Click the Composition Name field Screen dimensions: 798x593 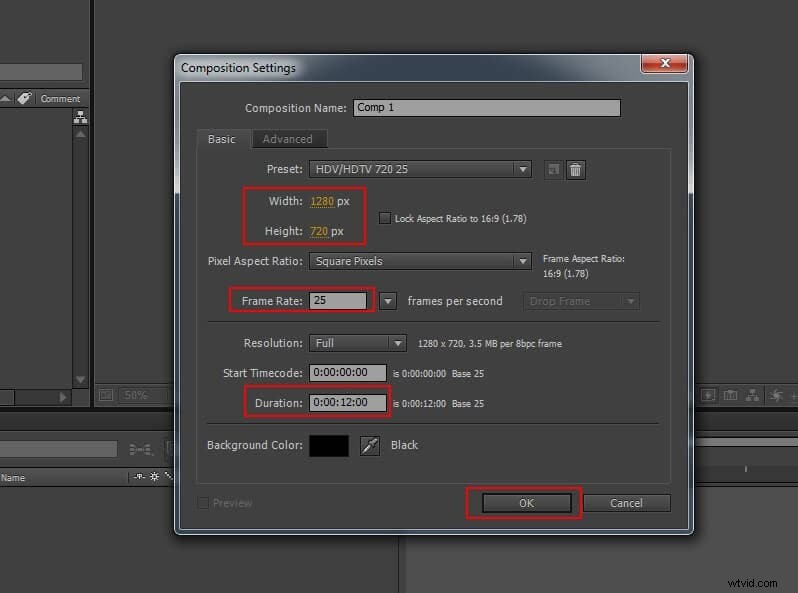[x=487, y=107]
